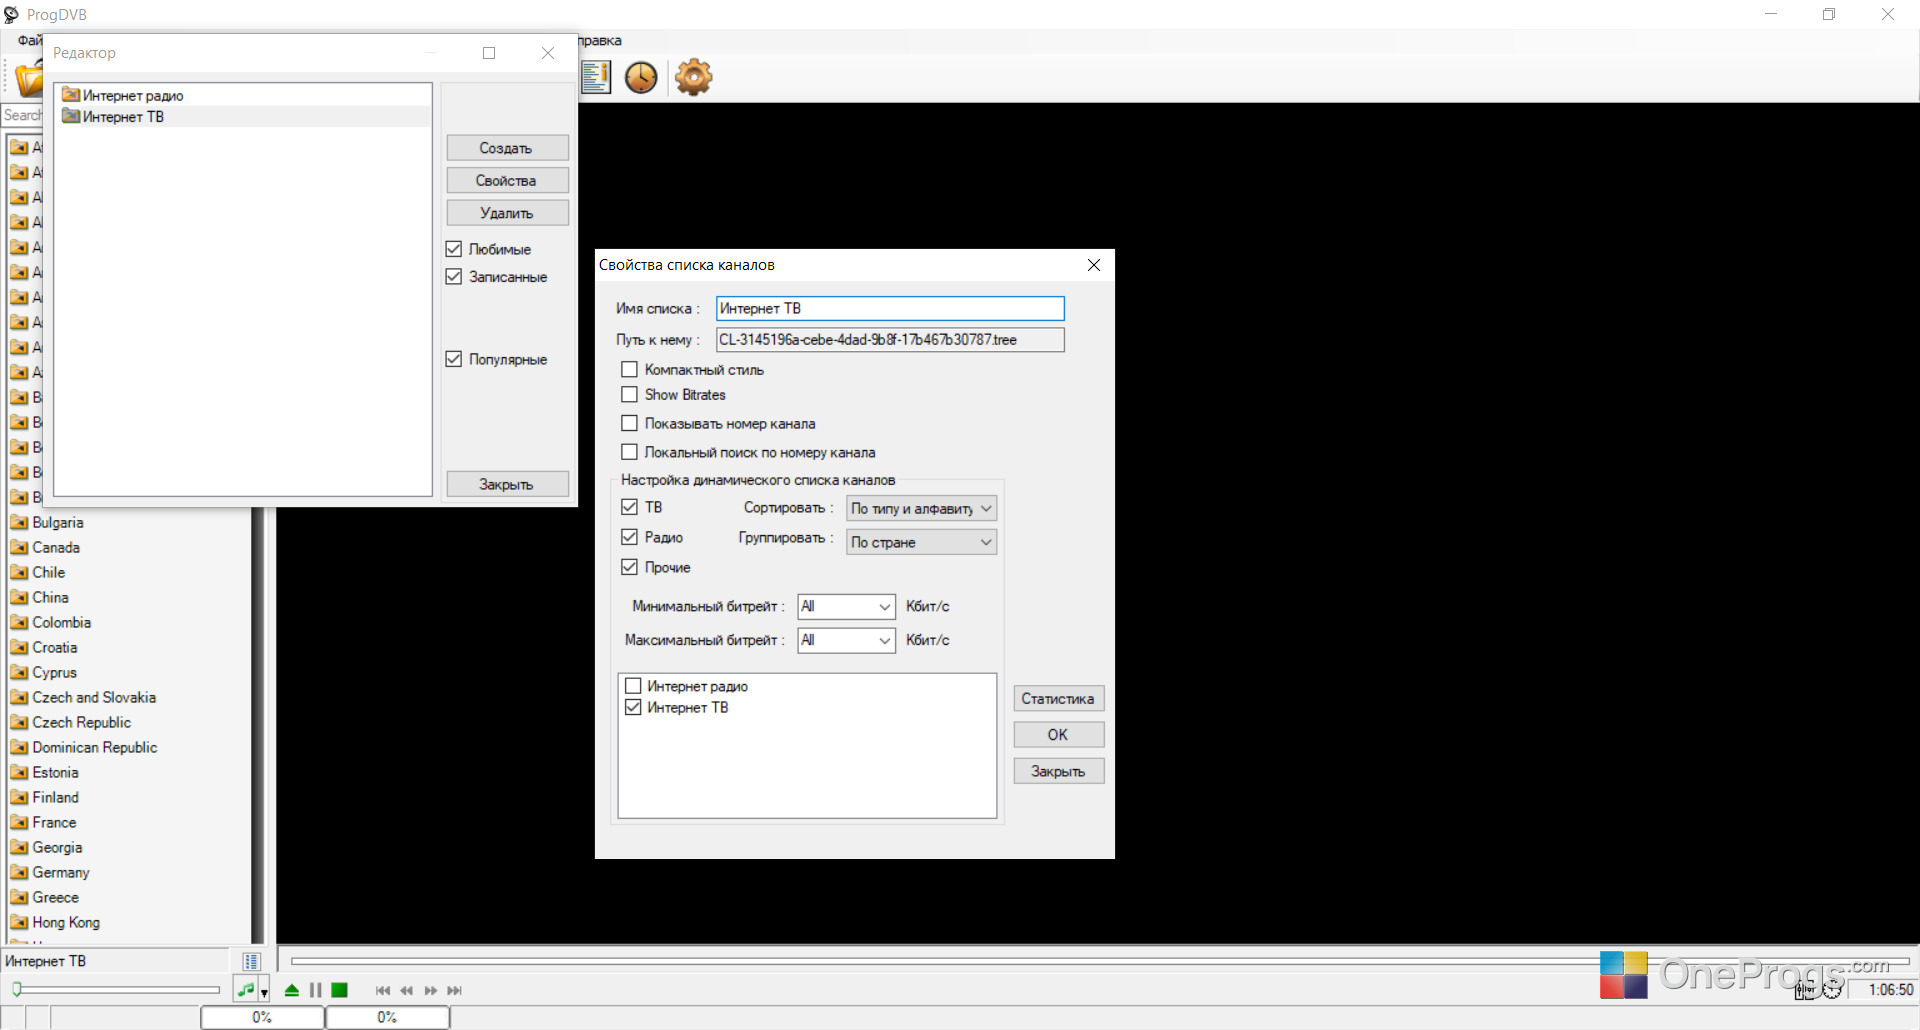Click the Статистика button
The height and width of the screenshot is (1030, 1920).
pos(1058,699)
